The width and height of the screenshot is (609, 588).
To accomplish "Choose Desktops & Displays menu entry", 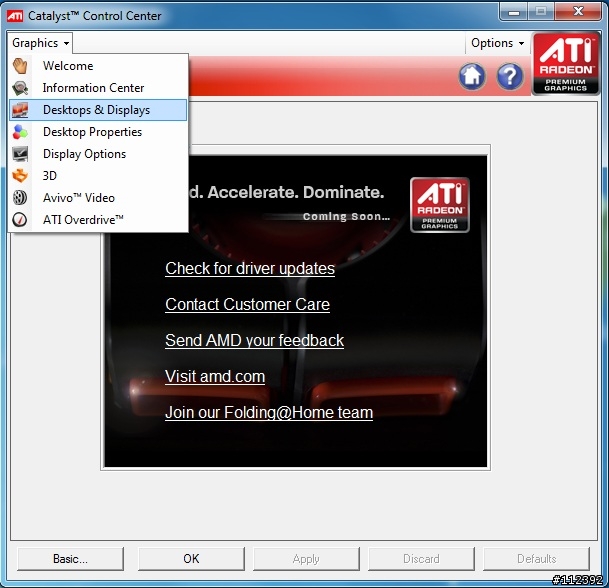I will click(98, 110).
